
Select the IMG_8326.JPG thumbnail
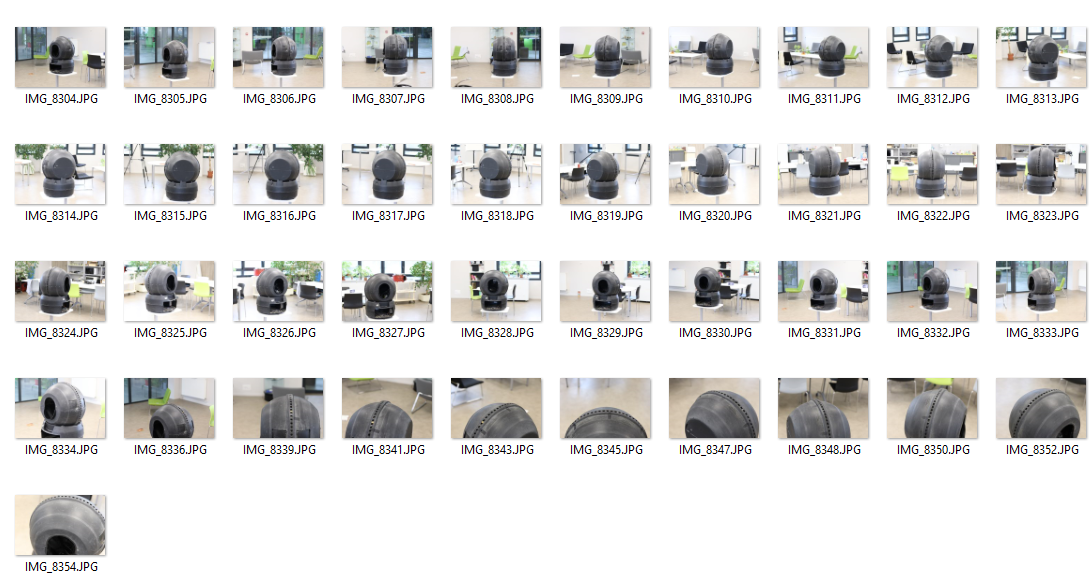[x=278, y=292]
